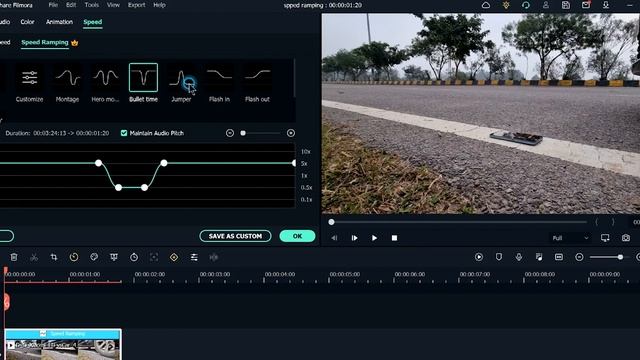Click the preview progress scrubber handle
The image size is (640, 360).
[x=331, y=222]
